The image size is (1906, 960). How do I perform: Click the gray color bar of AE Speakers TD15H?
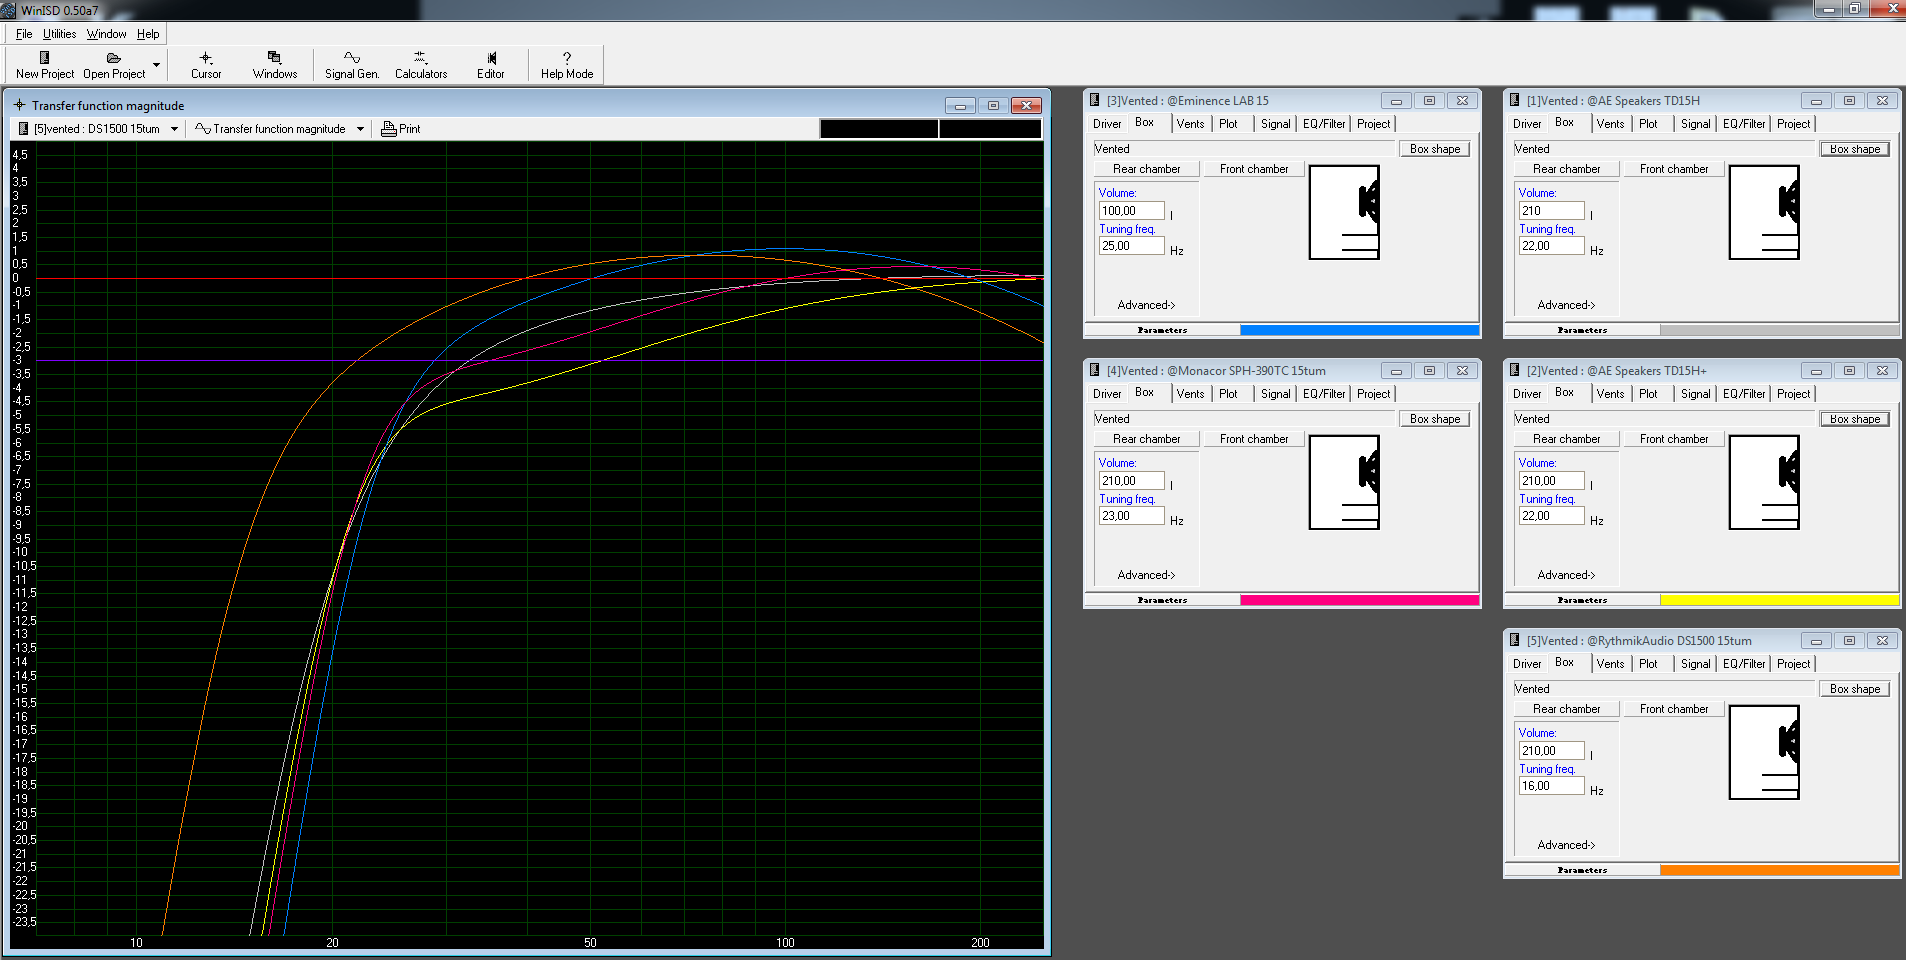click(1779, 330)
